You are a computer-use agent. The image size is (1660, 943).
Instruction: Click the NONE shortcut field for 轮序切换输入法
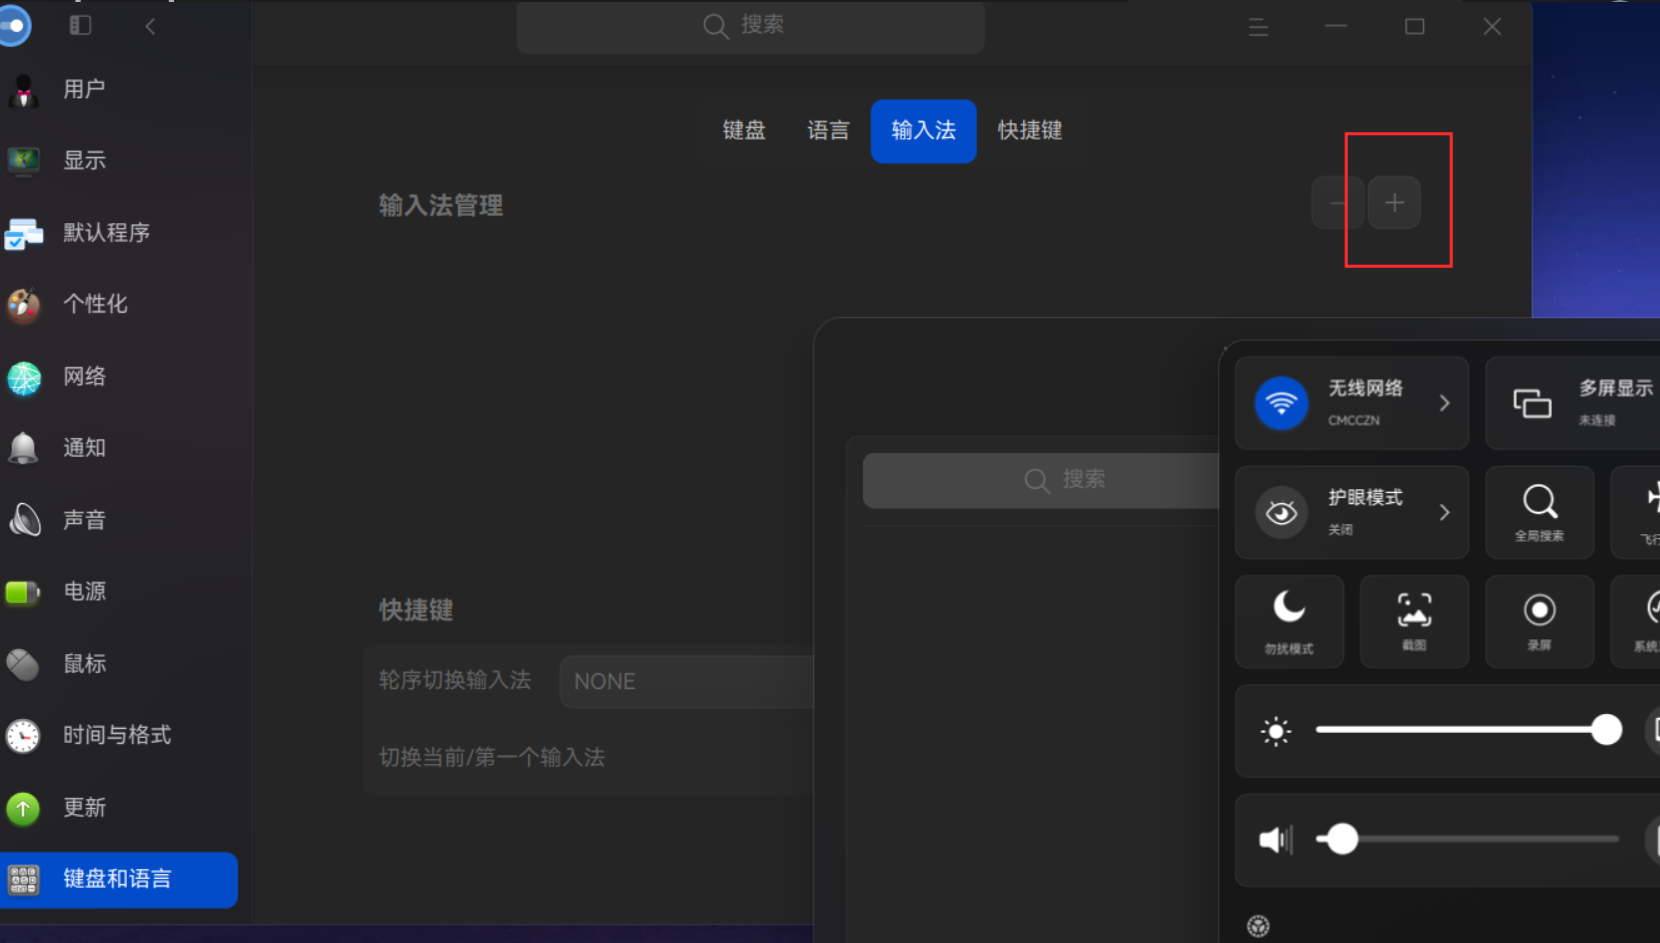pos(687,682)
